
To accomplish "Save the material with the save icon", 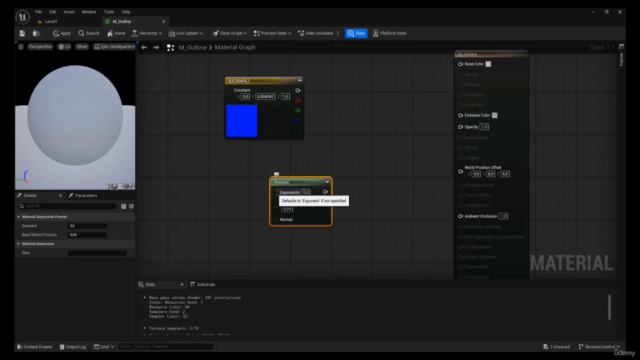I will [22, 33].
